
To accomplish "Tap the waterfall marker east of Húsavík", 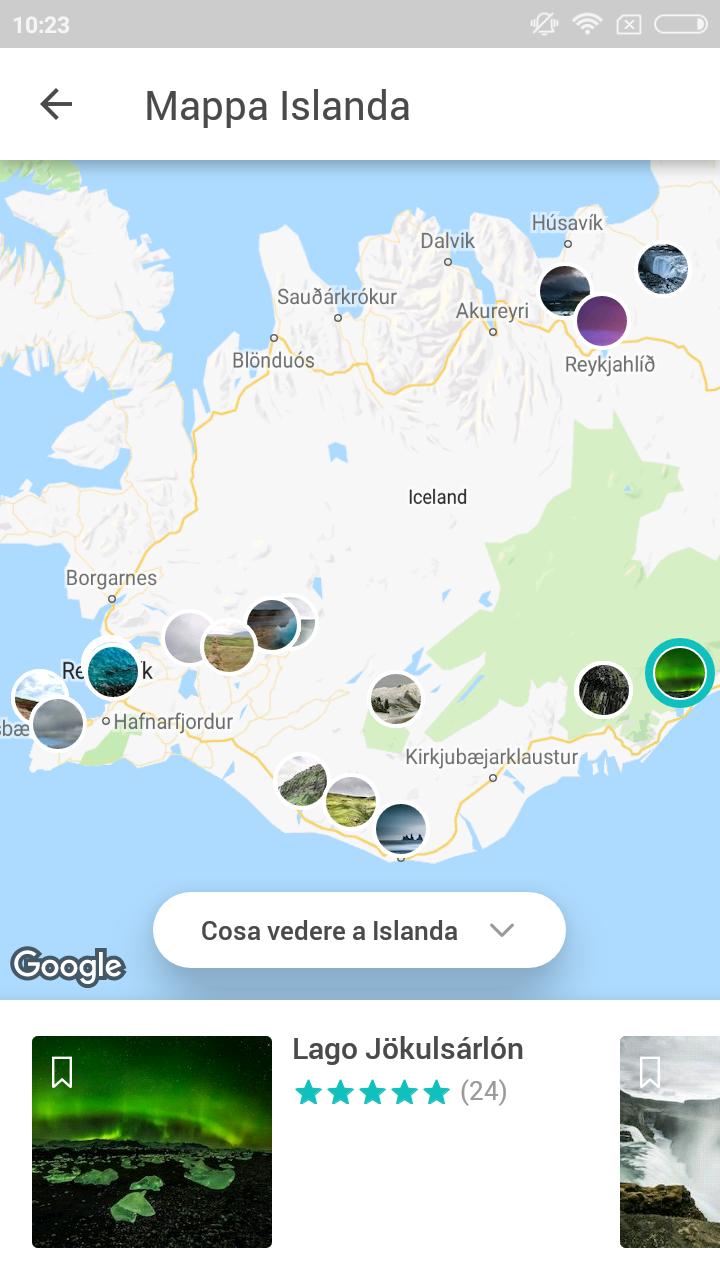I will click(x=663, y=269).
